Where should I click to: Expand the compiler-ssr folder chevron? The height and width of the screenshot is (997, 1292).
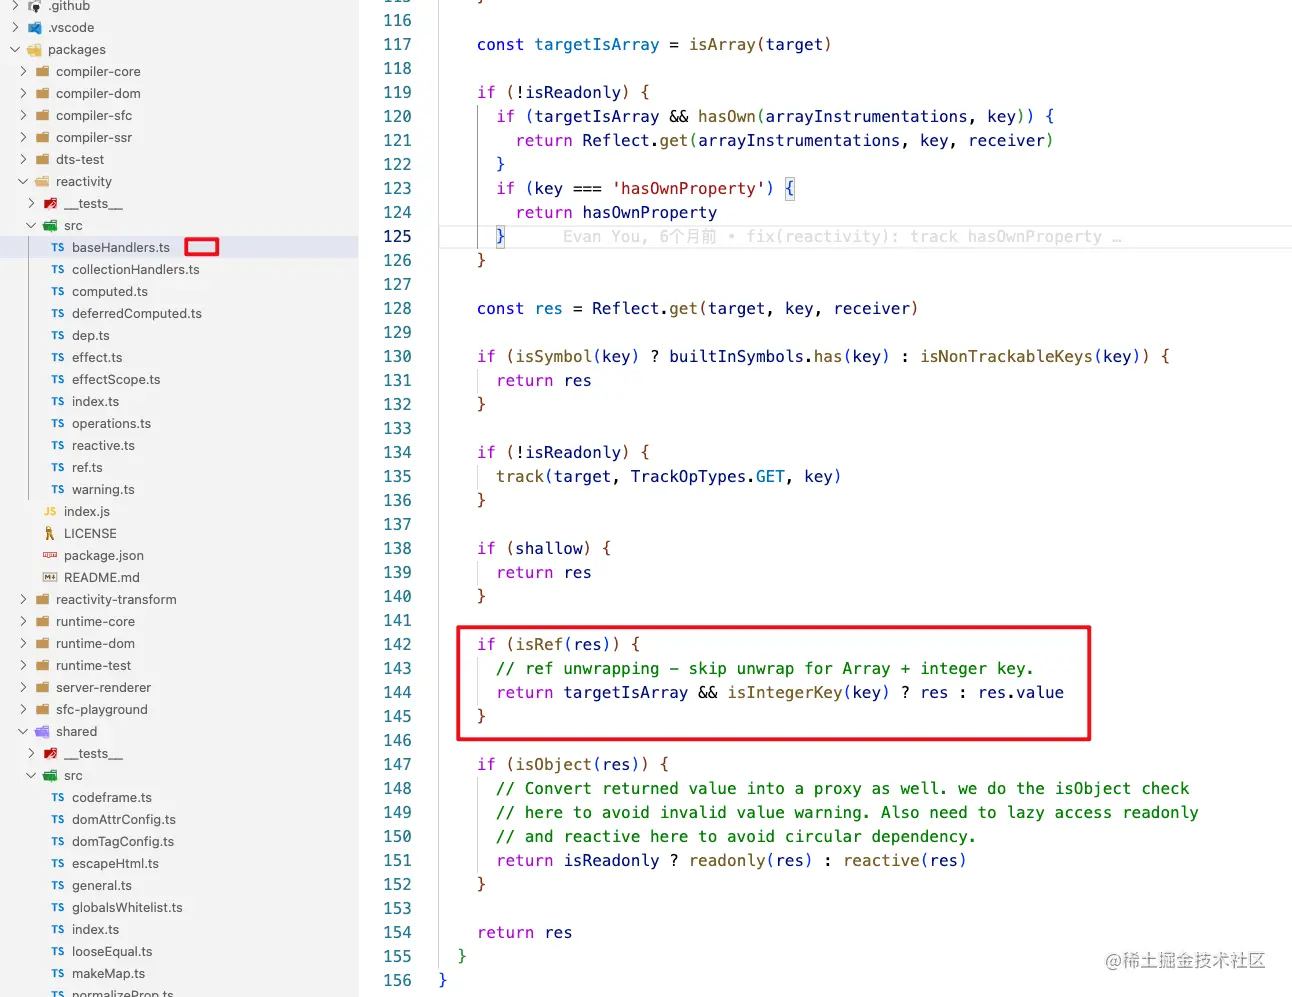[24, 138]
